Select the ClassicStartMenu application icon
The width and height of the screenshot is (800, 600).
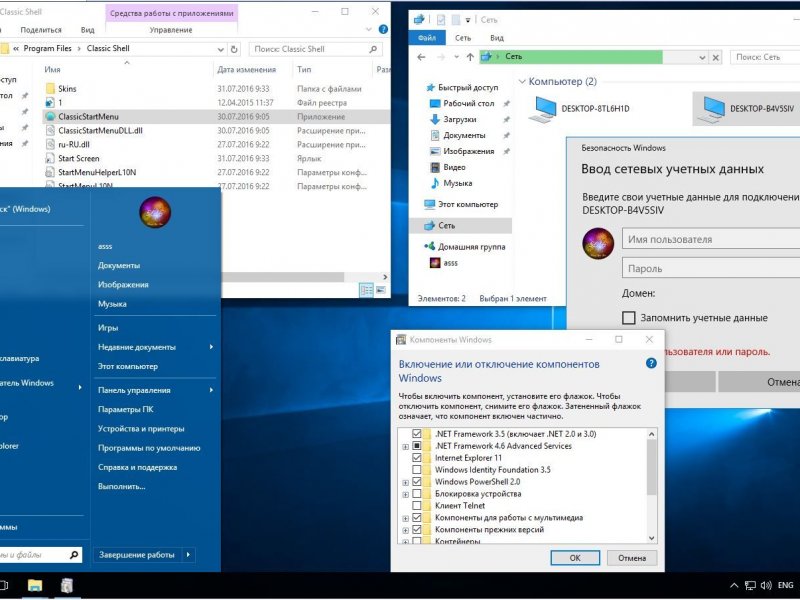coord(50,116)
